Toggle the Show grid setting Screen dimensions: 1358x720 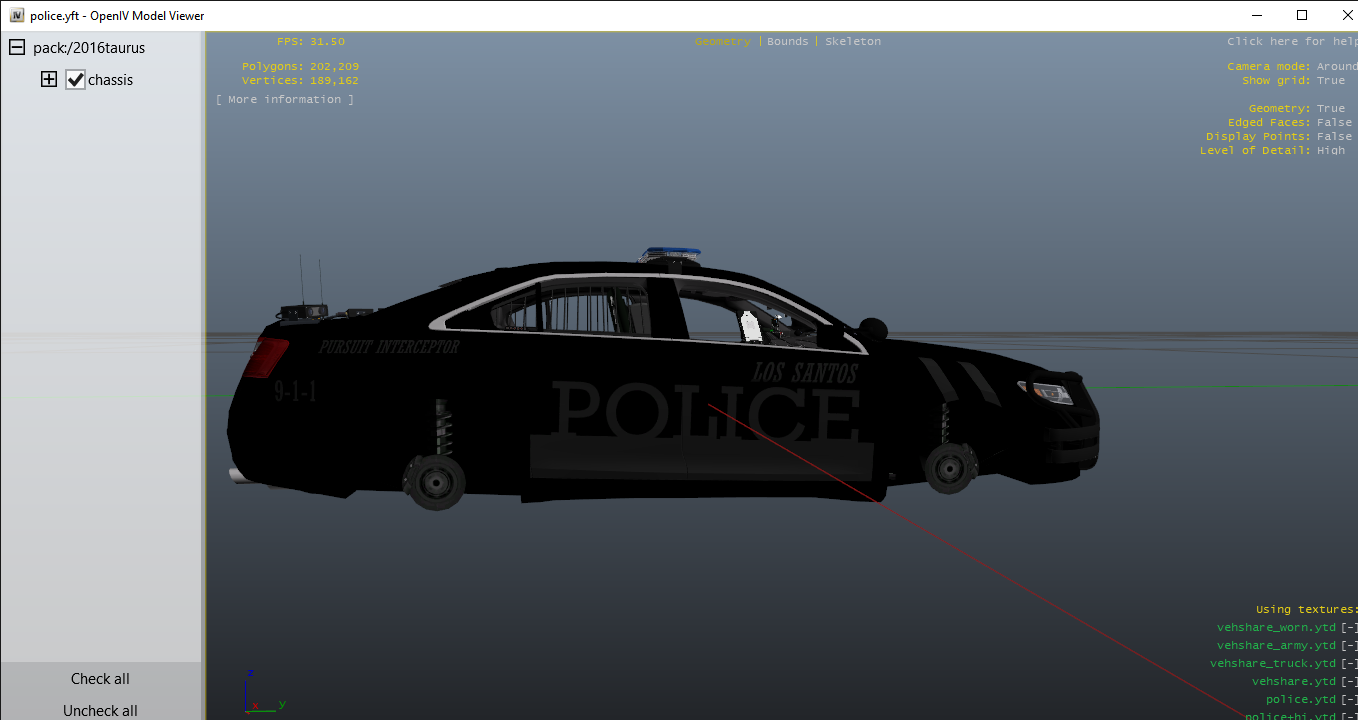(1330, 81)
